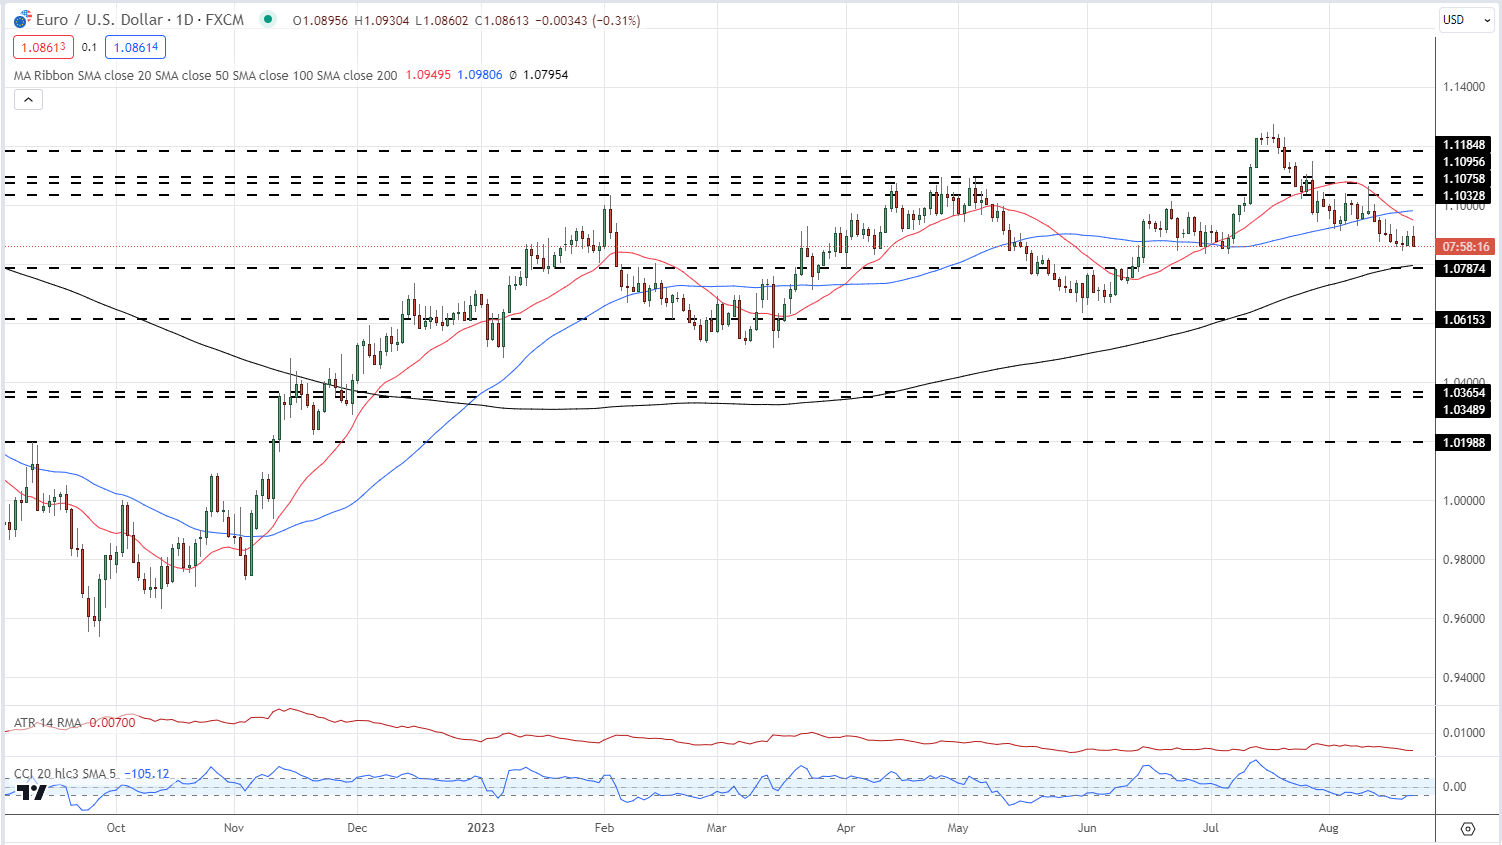Click the CCI value -105.12
Screen dimensions: 1502x845
click(147, 774)
